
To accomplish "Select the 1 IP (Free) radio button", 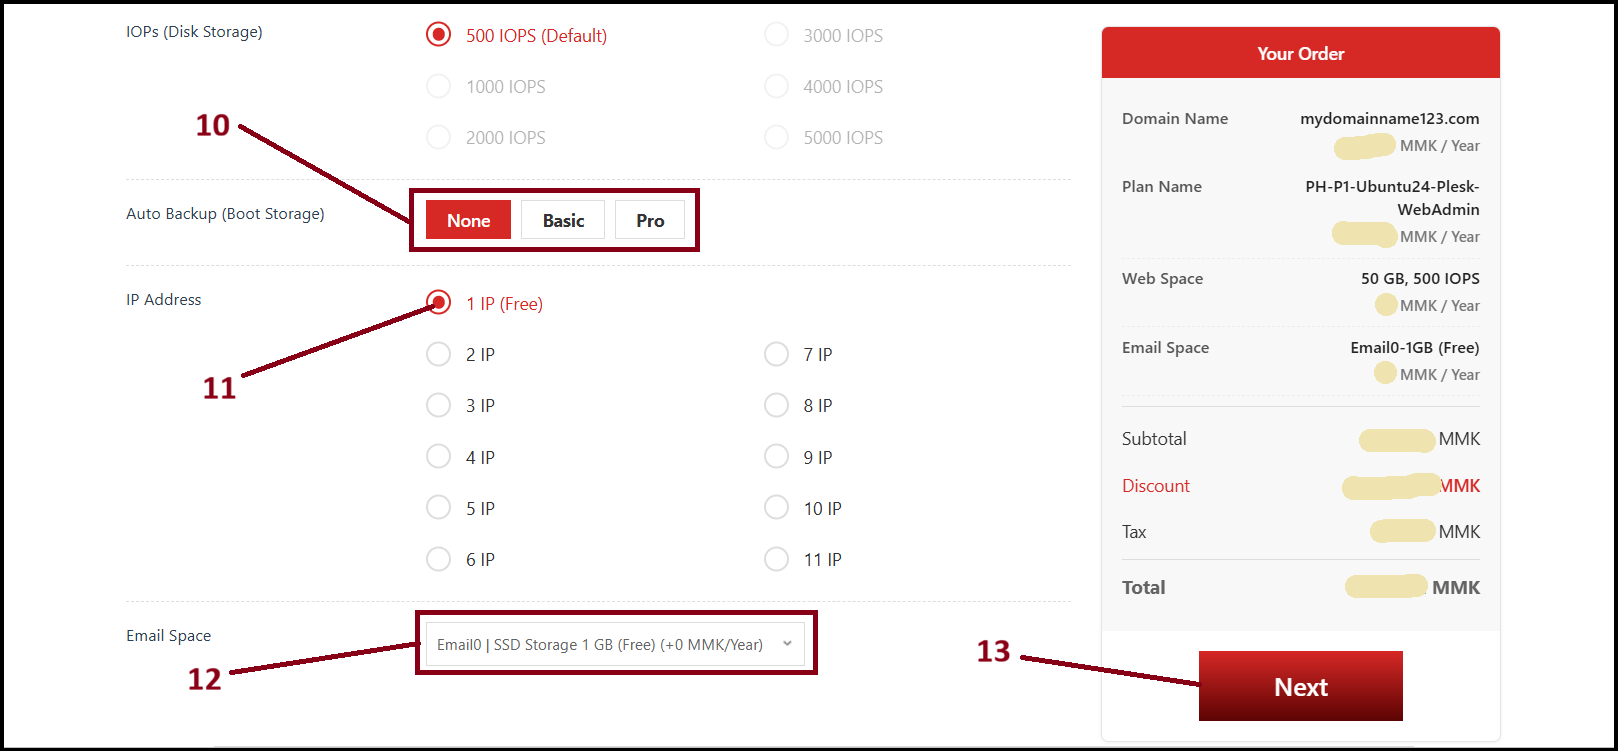I will coord(438,302).
